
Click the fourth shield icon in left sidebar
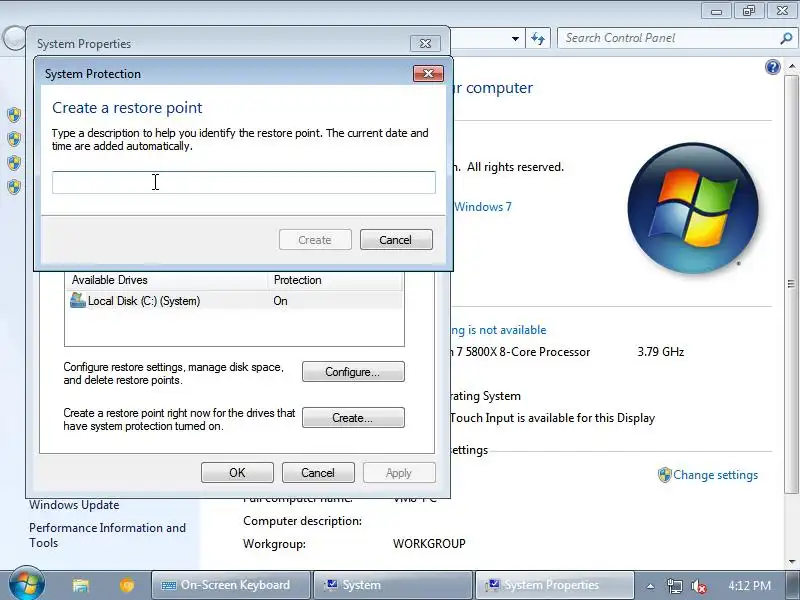(x=14, y=187)
